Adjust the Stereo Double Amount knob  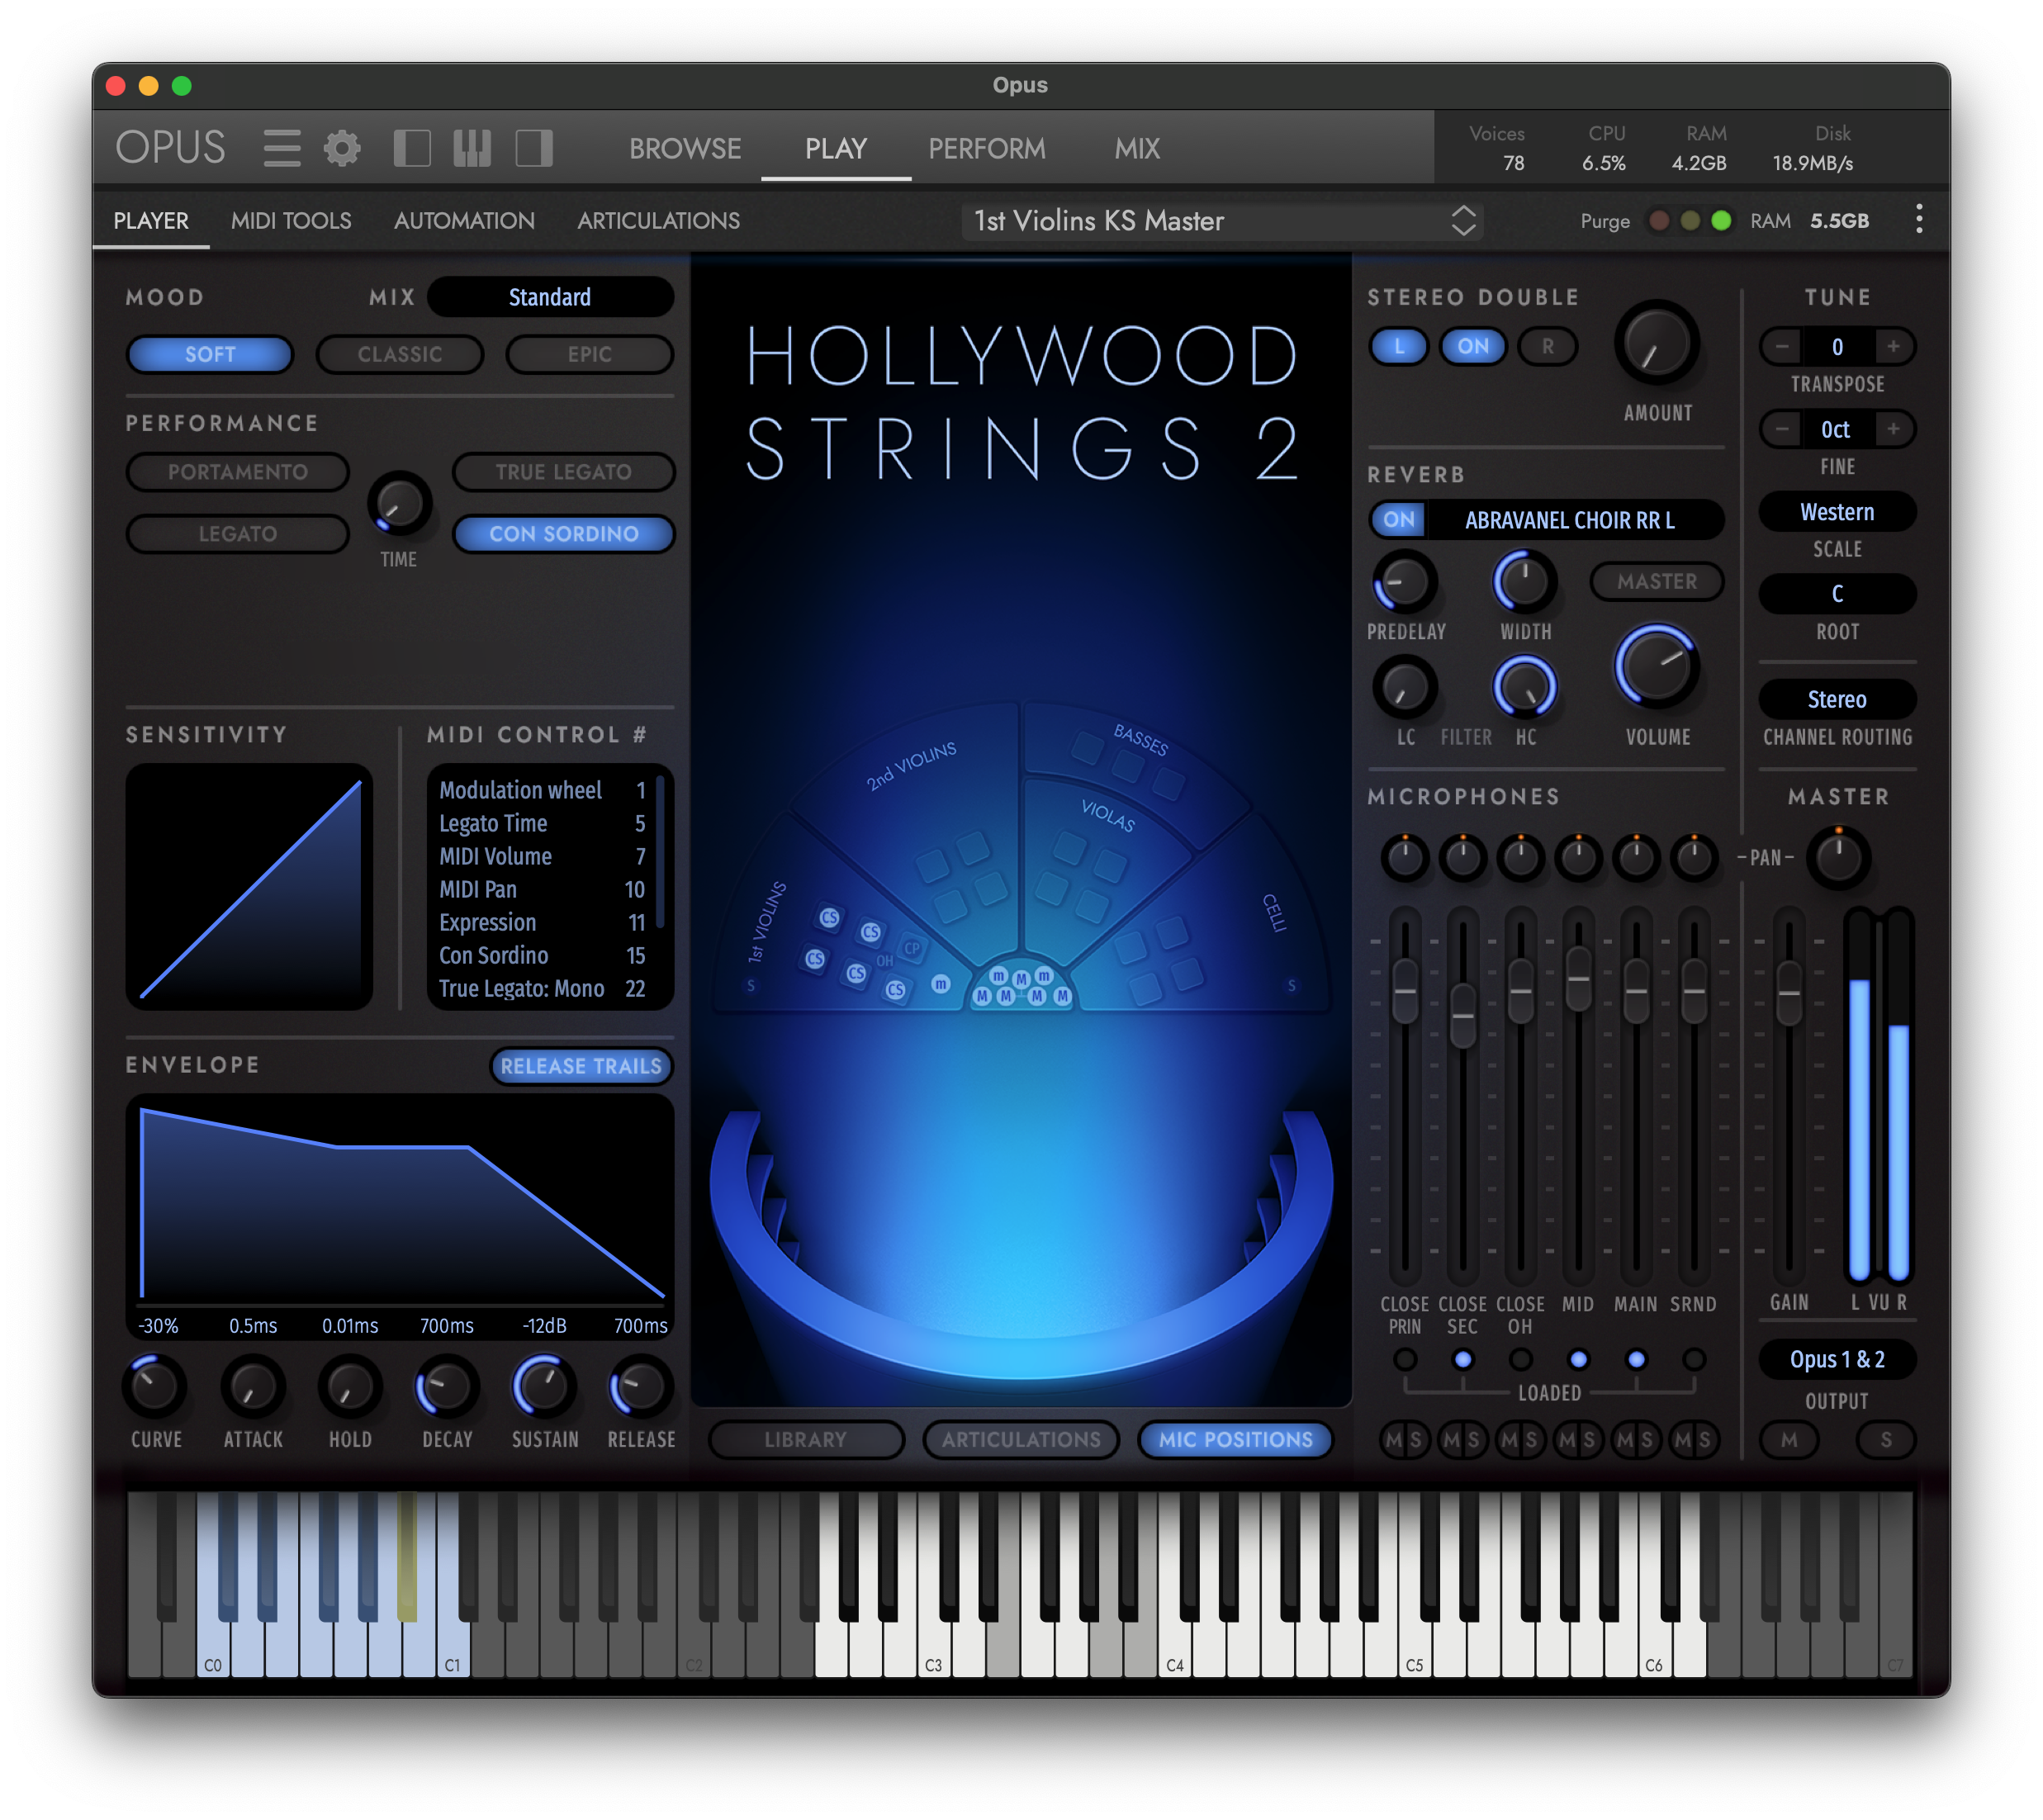click(1657, 343)
